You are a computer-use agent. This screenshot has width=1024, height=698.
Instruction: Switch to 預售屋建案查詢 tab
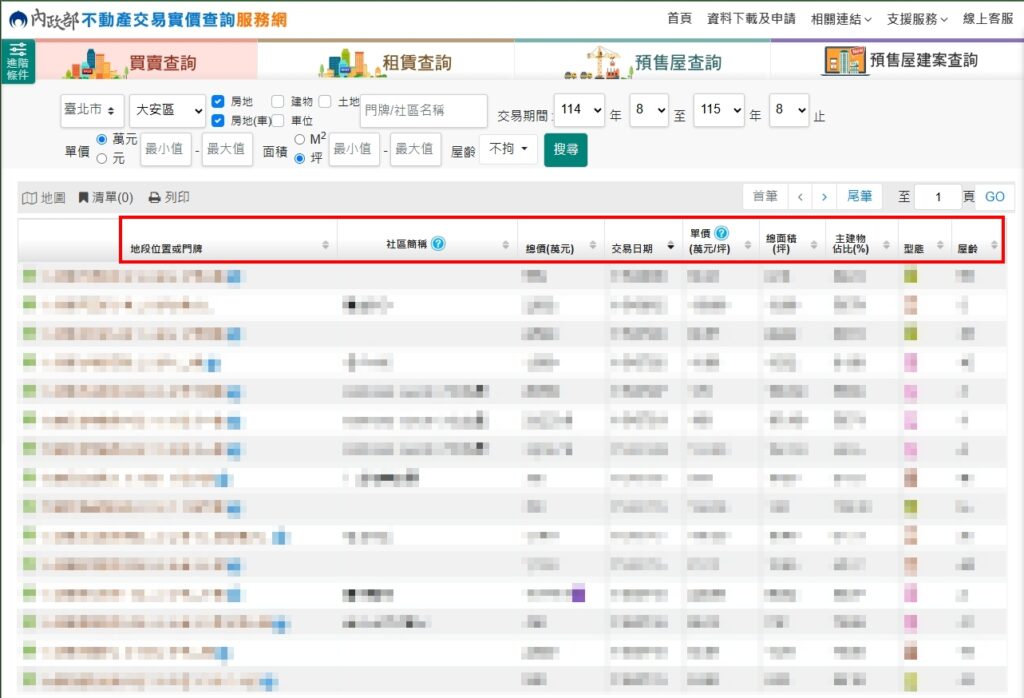pos(897,61)
